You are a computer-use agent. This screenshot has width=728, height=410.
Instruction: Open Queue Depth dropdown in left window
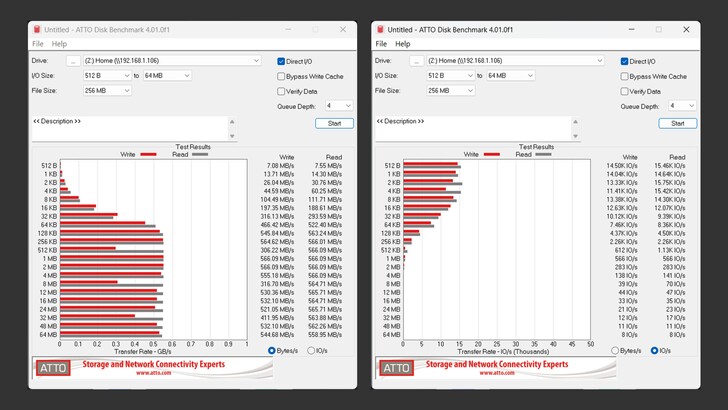pyautogui.click(x=339, y=106)
